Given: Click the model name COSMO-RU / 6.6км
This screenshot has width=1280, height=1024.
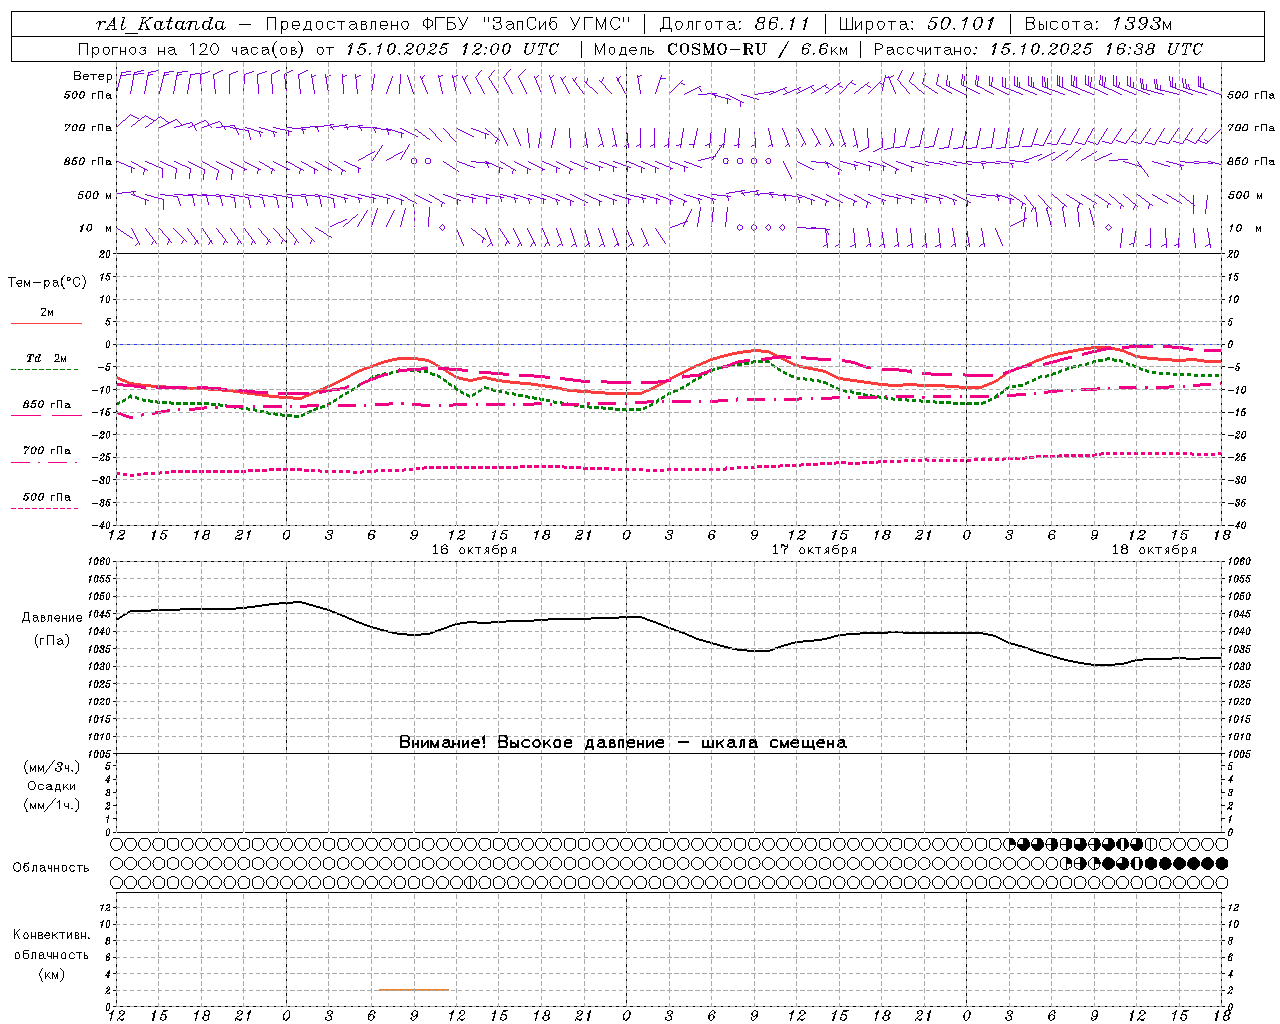Looking at the screenshot, I should (757, 49).
